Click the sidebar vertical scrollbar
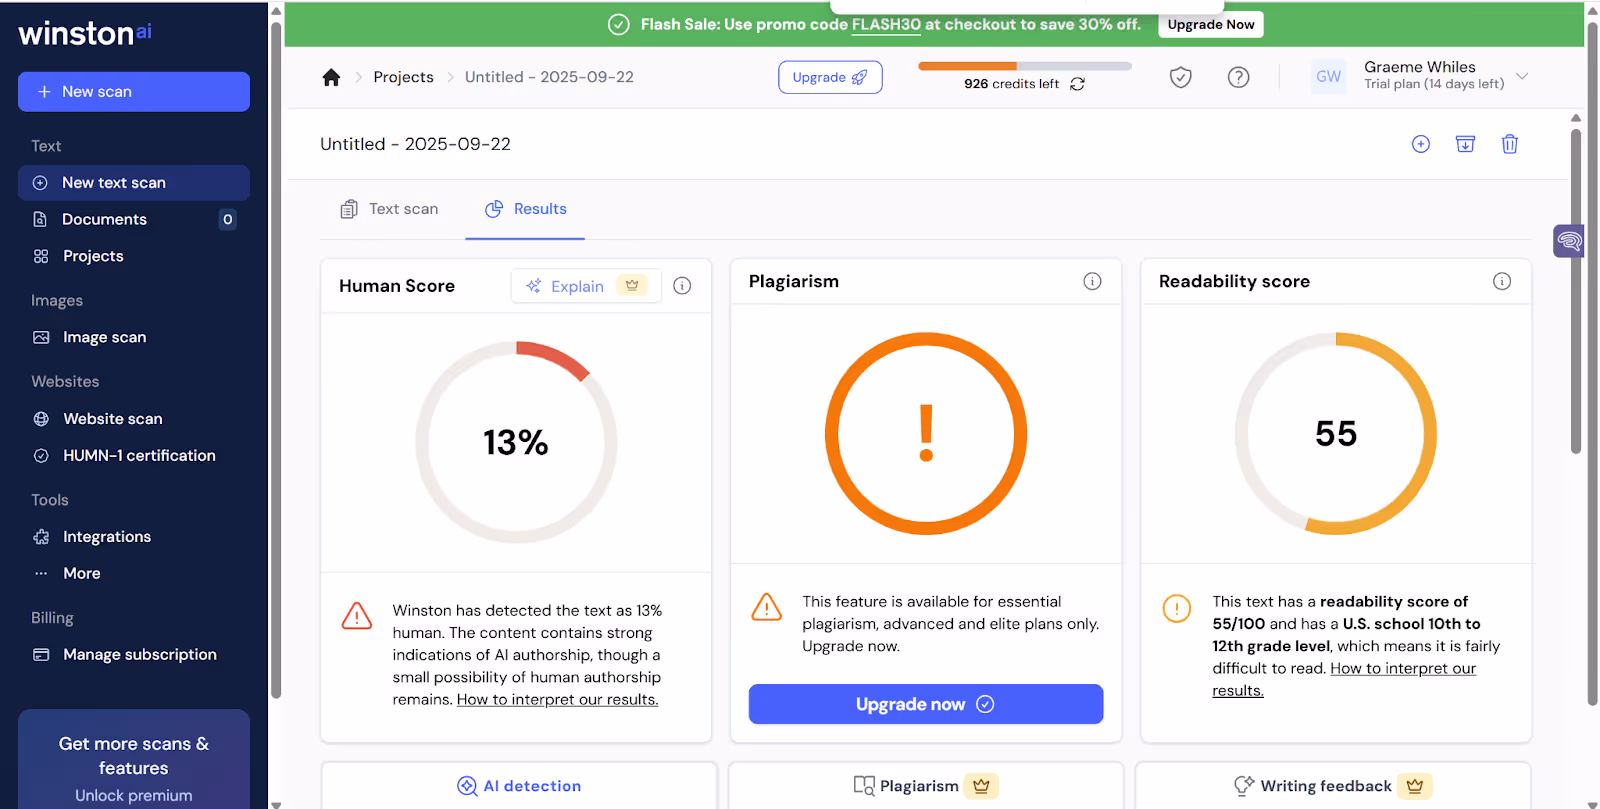The width and height of the screenshot is (1600, 809). pyautogui.click(x=276, y=360)
